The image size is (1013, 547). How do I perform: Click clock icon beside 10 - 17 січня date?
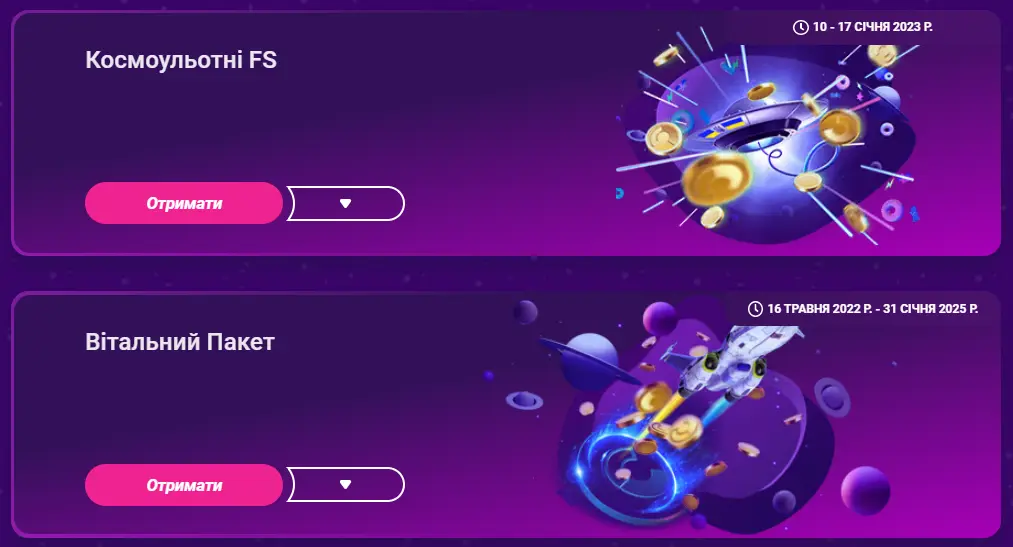(x=800, y=27)
